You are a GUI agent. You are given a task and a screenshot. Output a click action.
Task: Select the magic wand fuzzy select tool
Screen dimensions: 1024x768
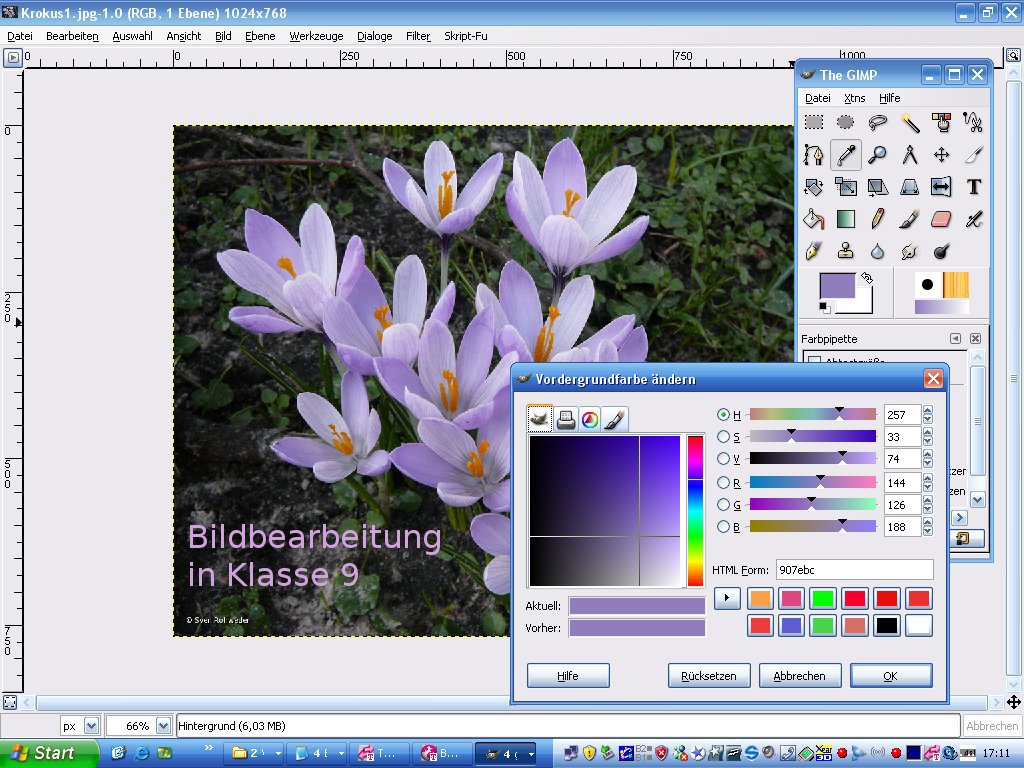[909, 121]
